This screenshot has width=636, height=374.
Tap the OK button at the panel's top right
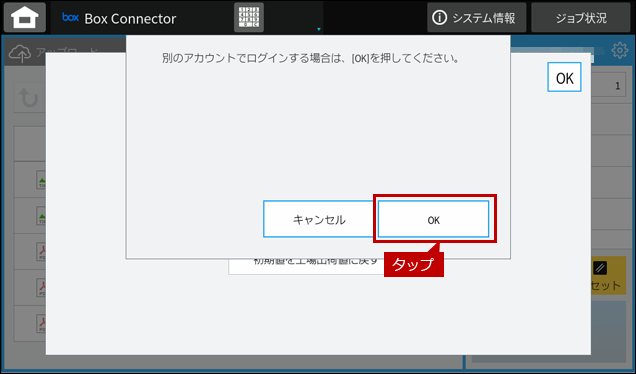point(564,77)
